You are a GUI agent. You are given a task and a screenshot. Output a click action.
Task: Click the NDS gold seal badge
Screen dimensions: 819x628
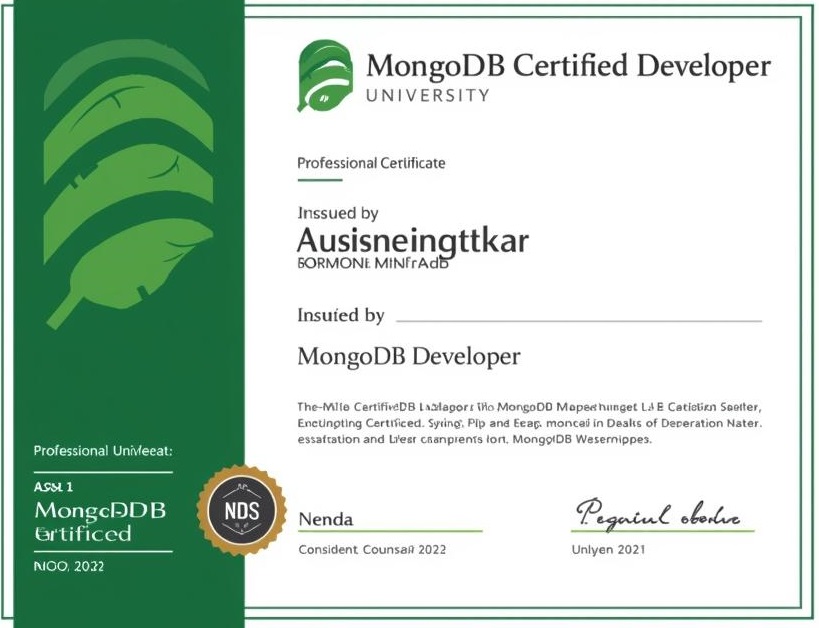click(x=241, y=510)
